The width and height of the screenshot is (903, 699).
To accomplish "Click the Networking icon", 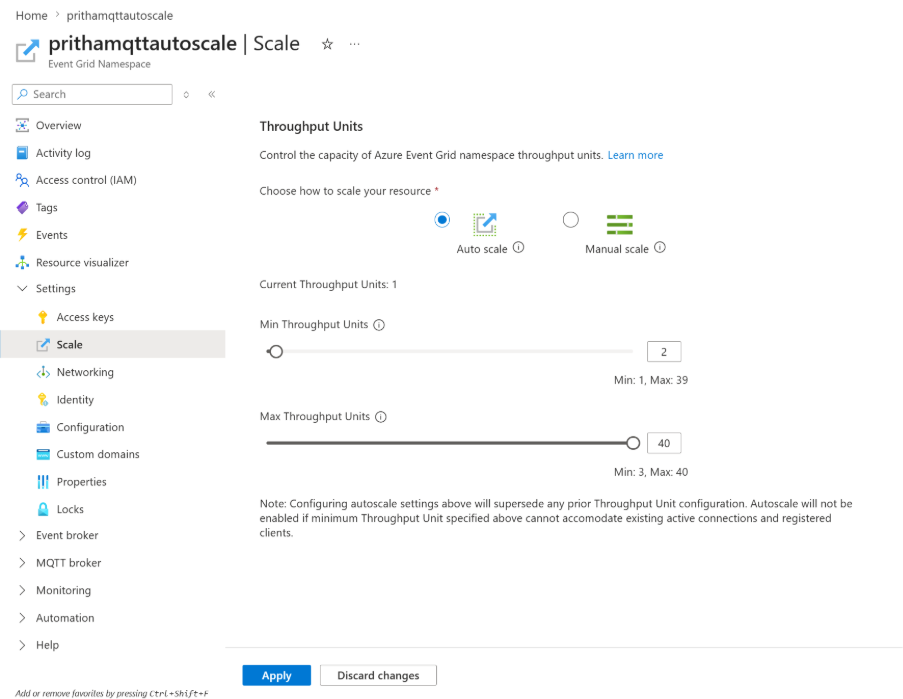I will point(43,373).
